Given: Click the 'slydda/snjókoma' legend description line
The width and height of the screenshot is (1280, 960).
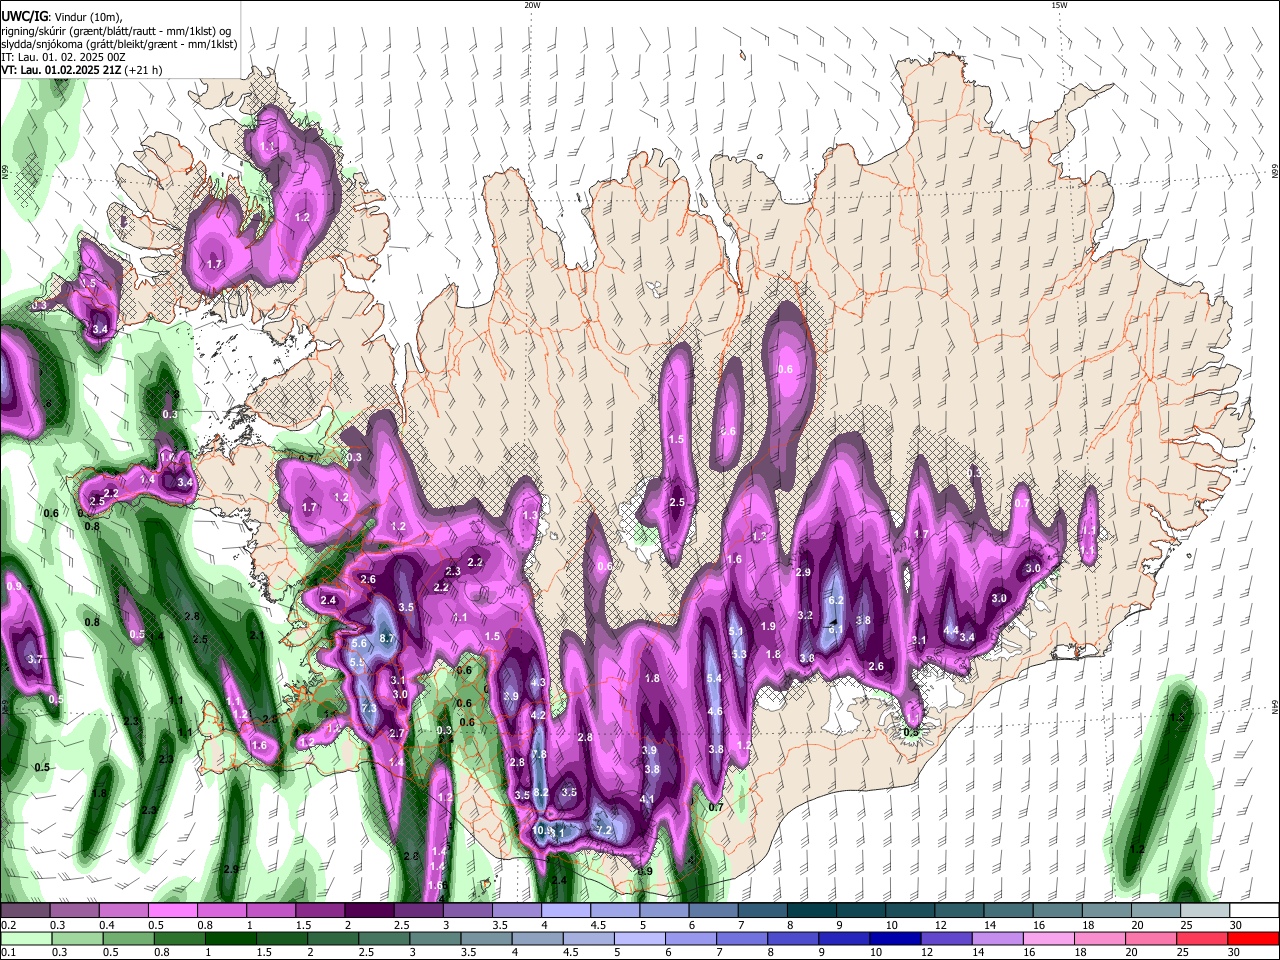Looking at the screenshot, I should (119, 44).
